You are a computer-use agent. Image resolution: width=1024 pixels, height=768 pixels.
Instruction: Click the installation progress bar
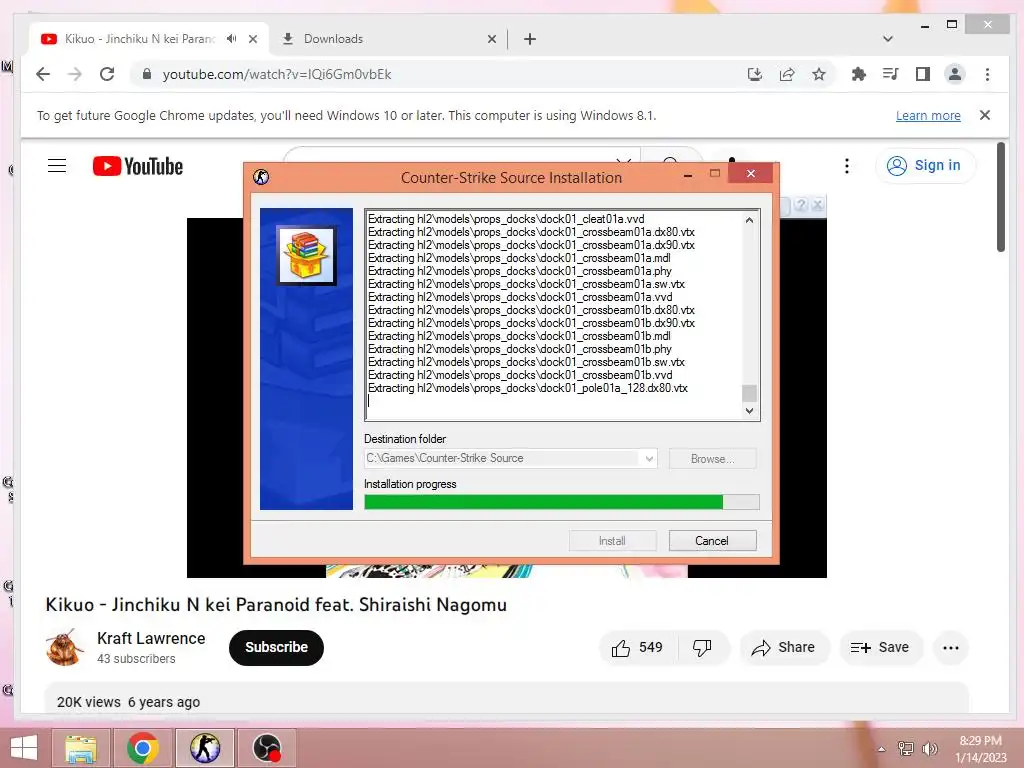562,502
